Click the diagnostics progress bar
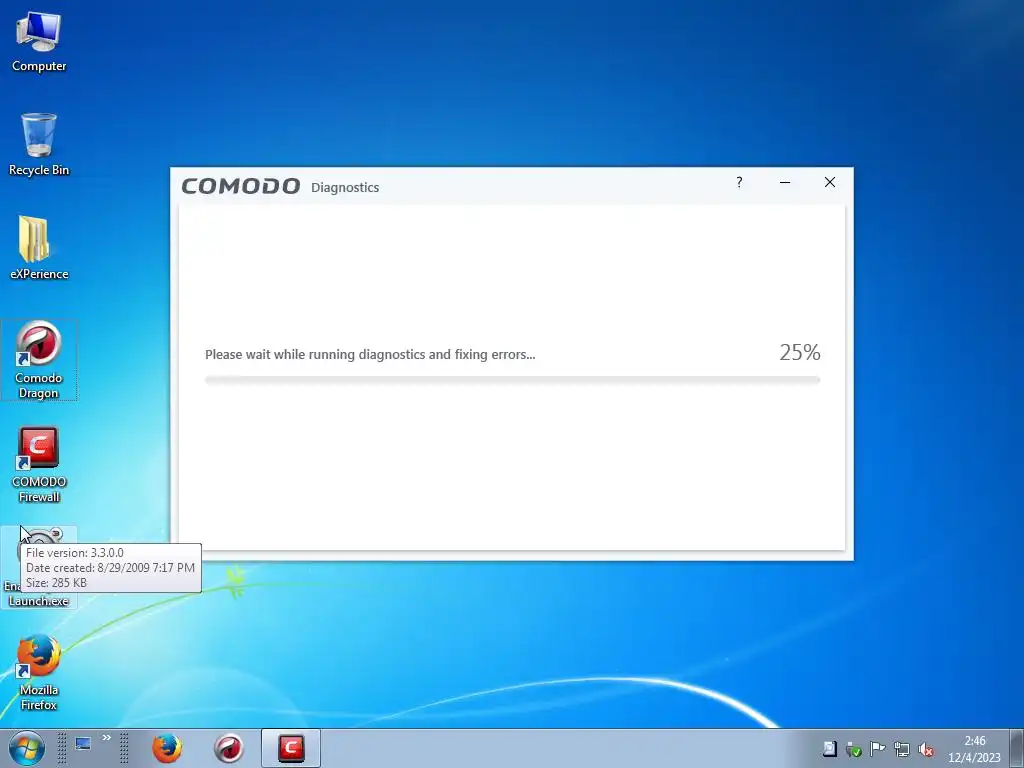This screenshot has width=1024, height=768. click(512, 380)
